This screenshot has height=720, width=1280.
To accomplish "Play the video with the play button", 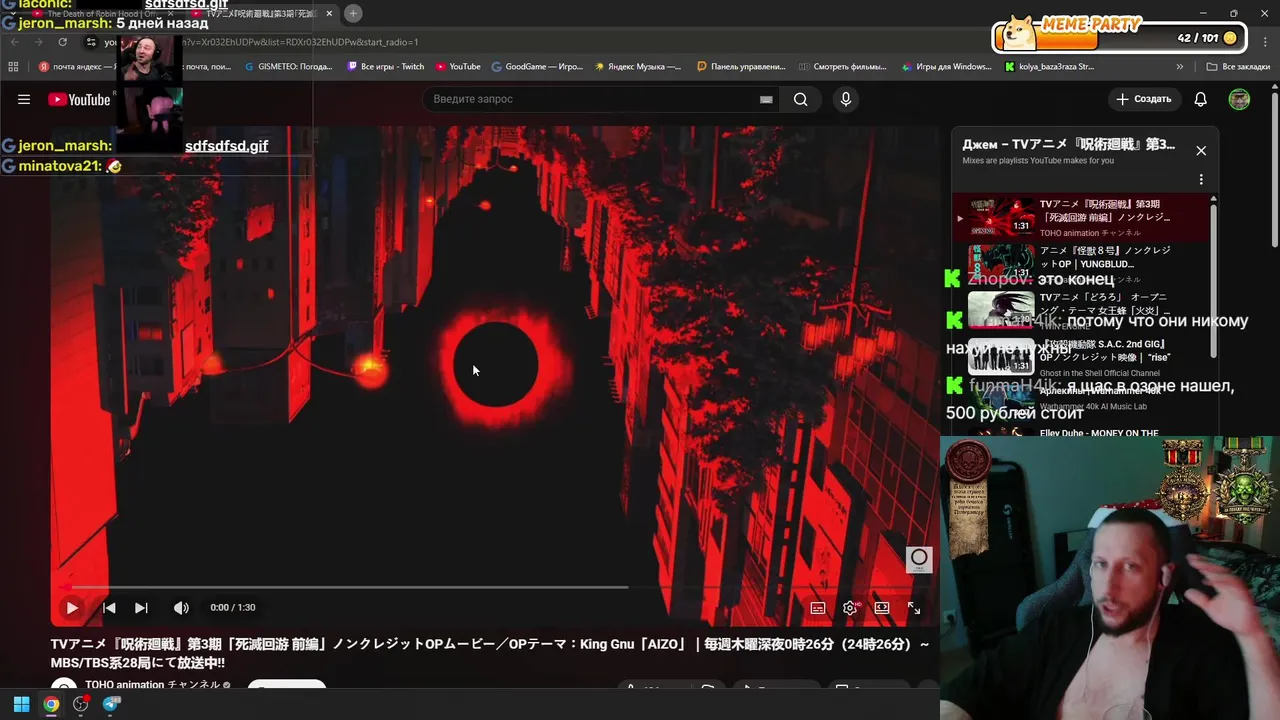I will [x=72, y=607].
